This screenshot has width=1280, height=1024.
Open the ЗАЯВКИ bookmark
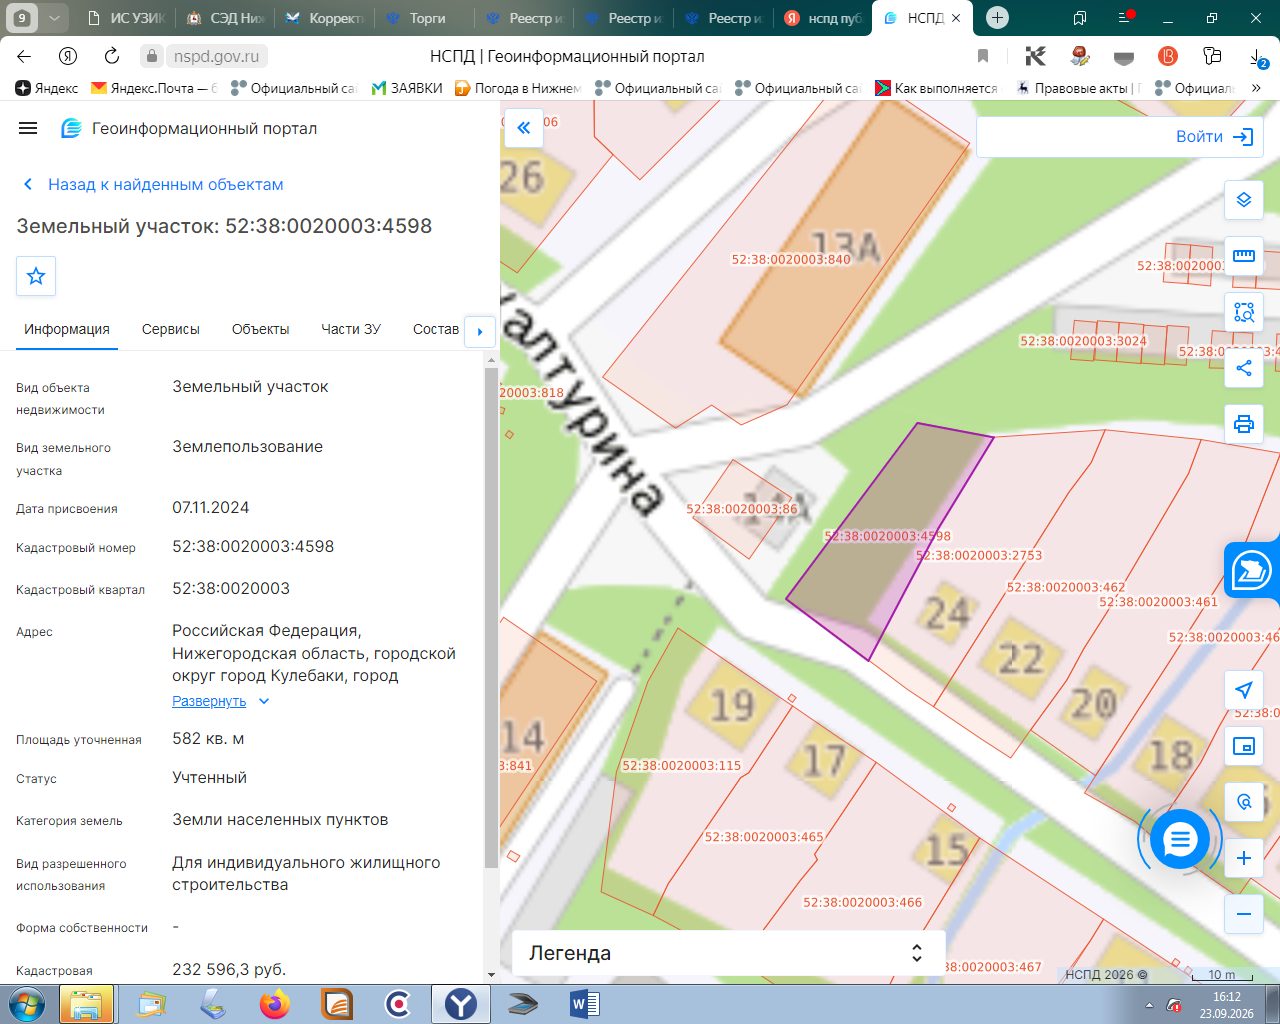[x=407, y=88]
